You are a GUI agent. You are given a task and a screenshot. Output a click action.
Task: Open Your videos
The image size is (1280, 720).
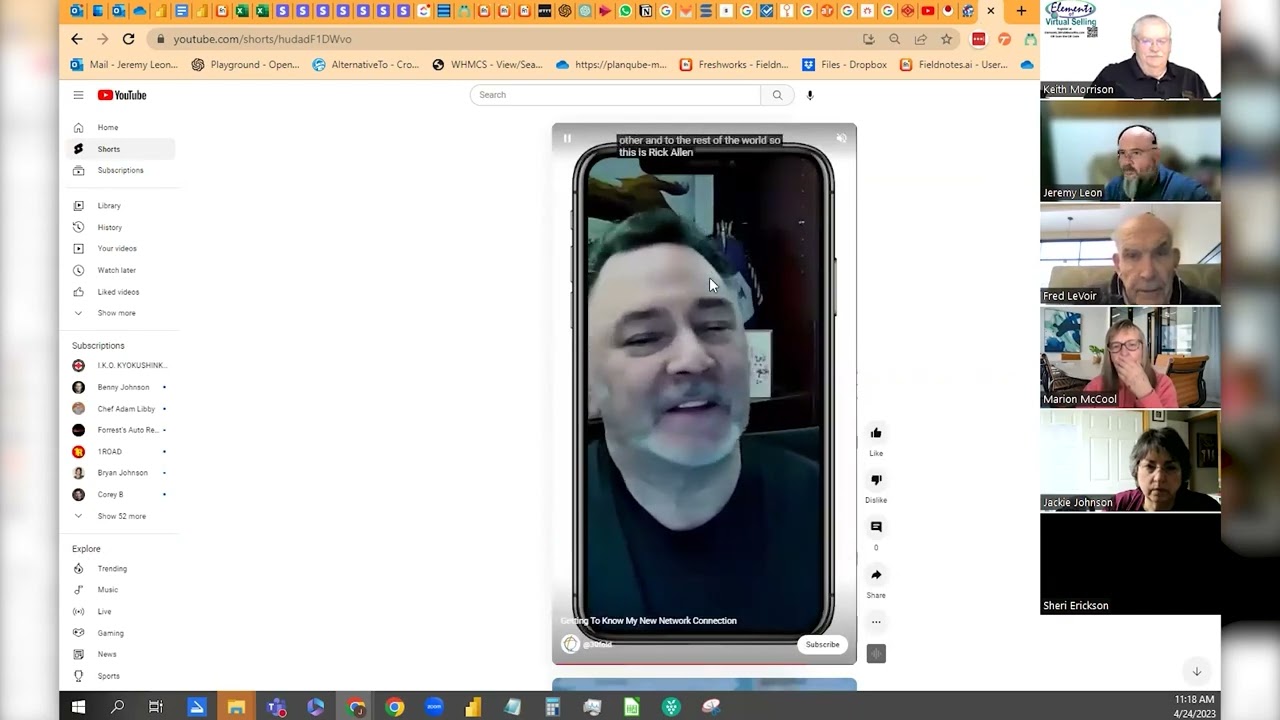coord(121,248)
